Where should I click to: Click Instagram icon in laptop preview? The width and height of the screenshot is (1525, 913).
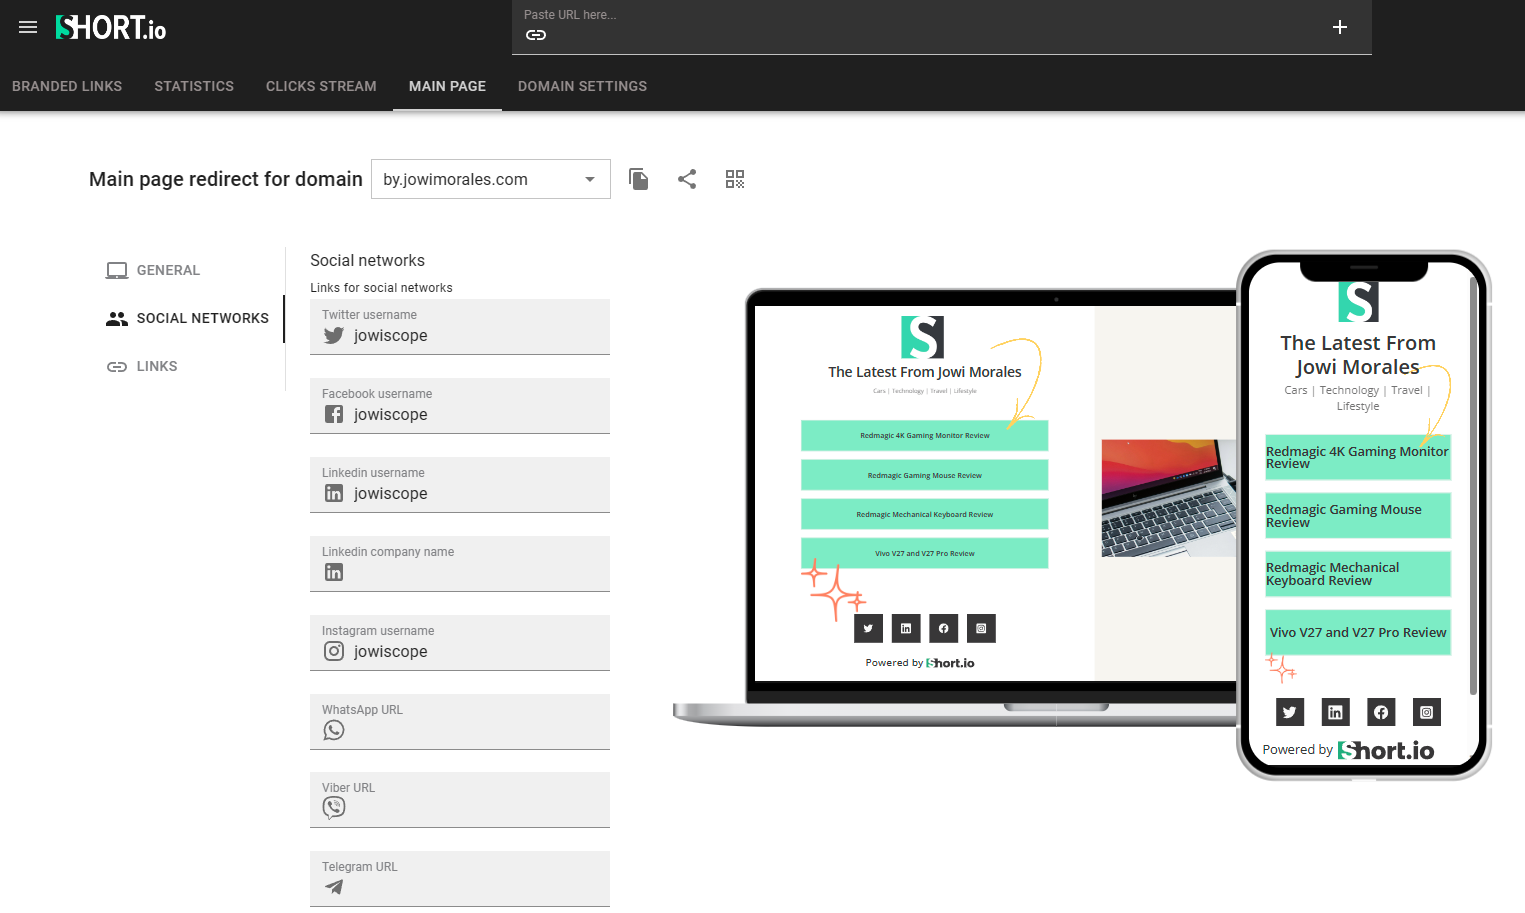[981, 628]
